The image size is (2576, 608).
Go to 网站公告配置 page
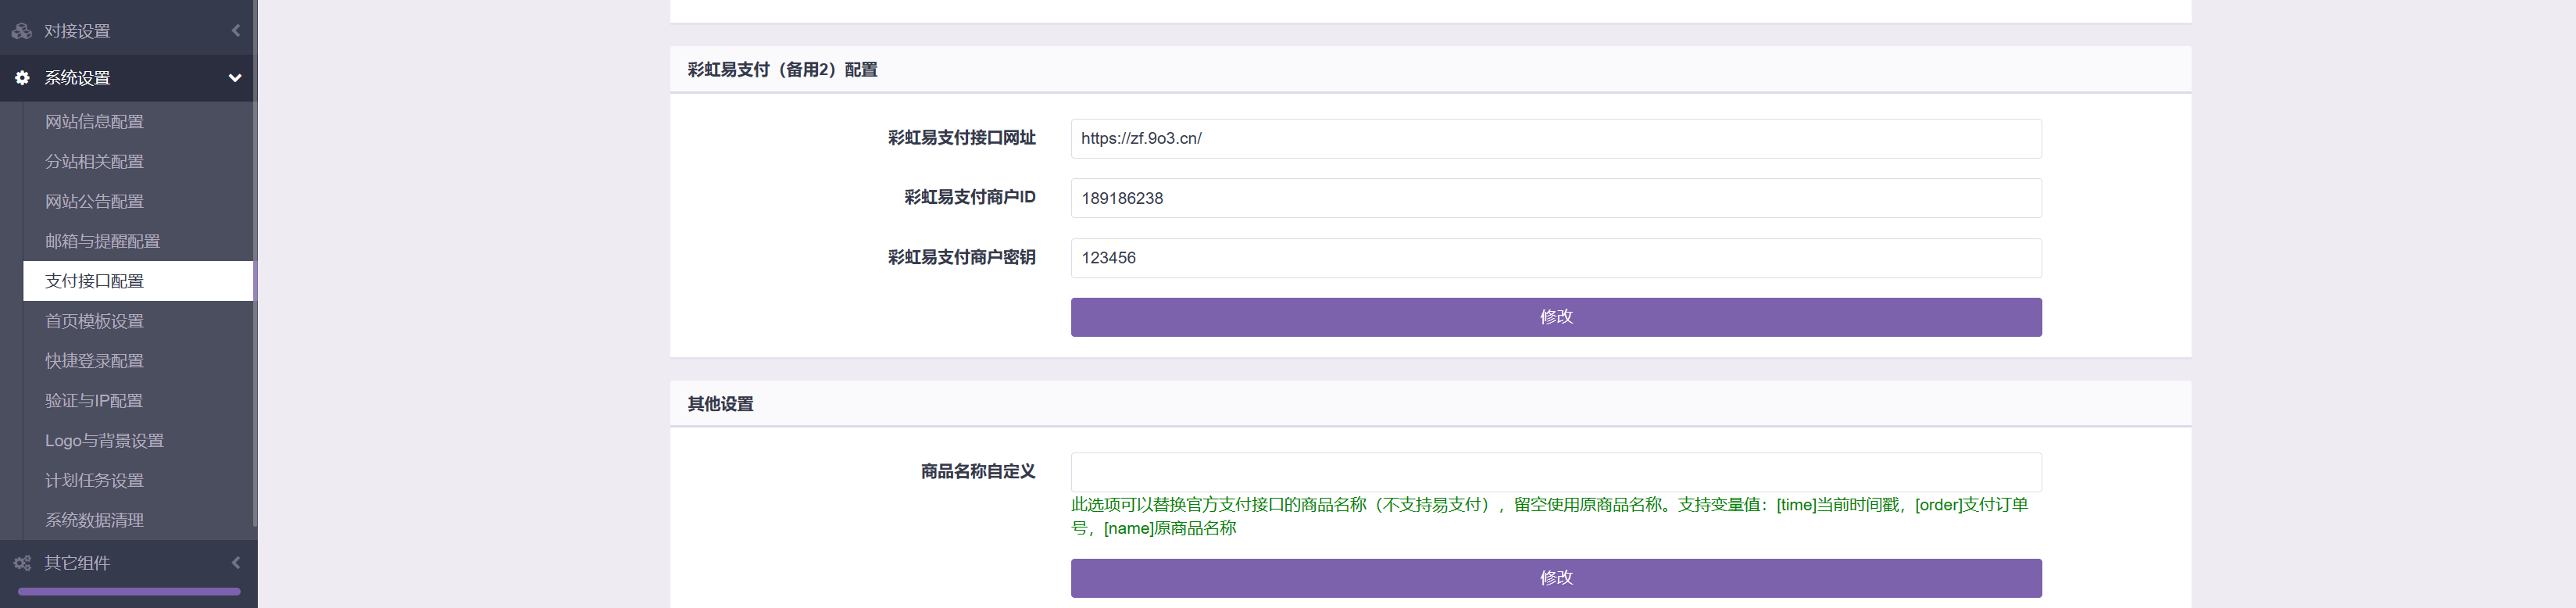pyautogui.click(x=94, y=202)
